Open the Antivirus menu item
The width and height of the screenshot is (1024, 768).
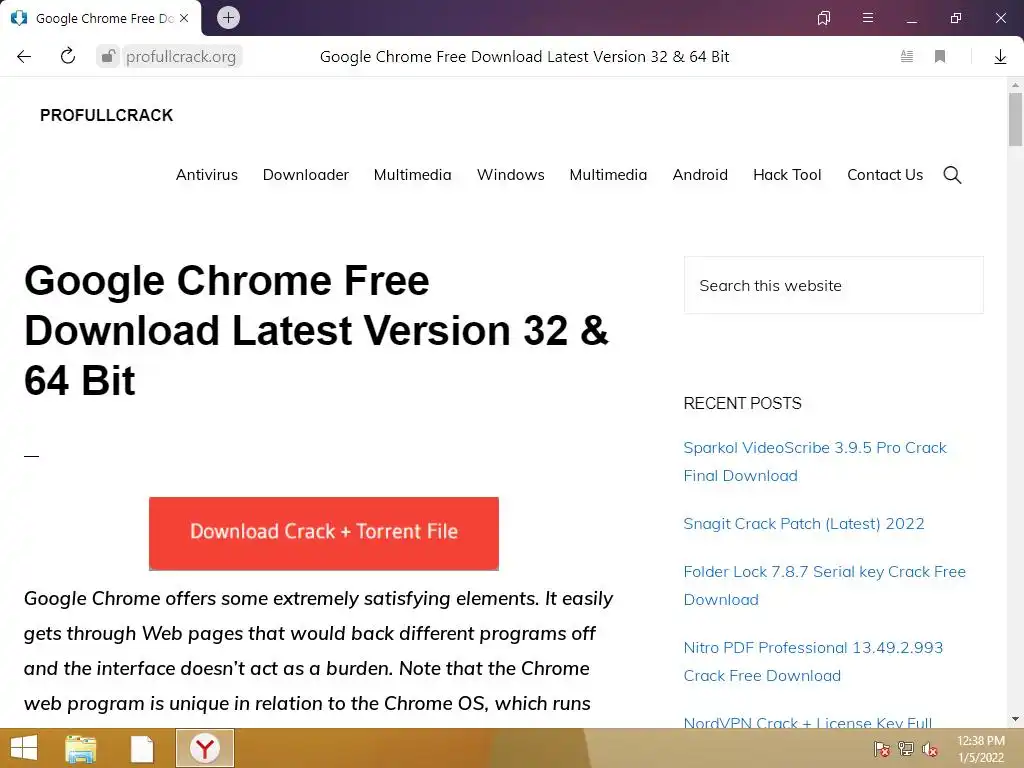(x=207, y=175)
